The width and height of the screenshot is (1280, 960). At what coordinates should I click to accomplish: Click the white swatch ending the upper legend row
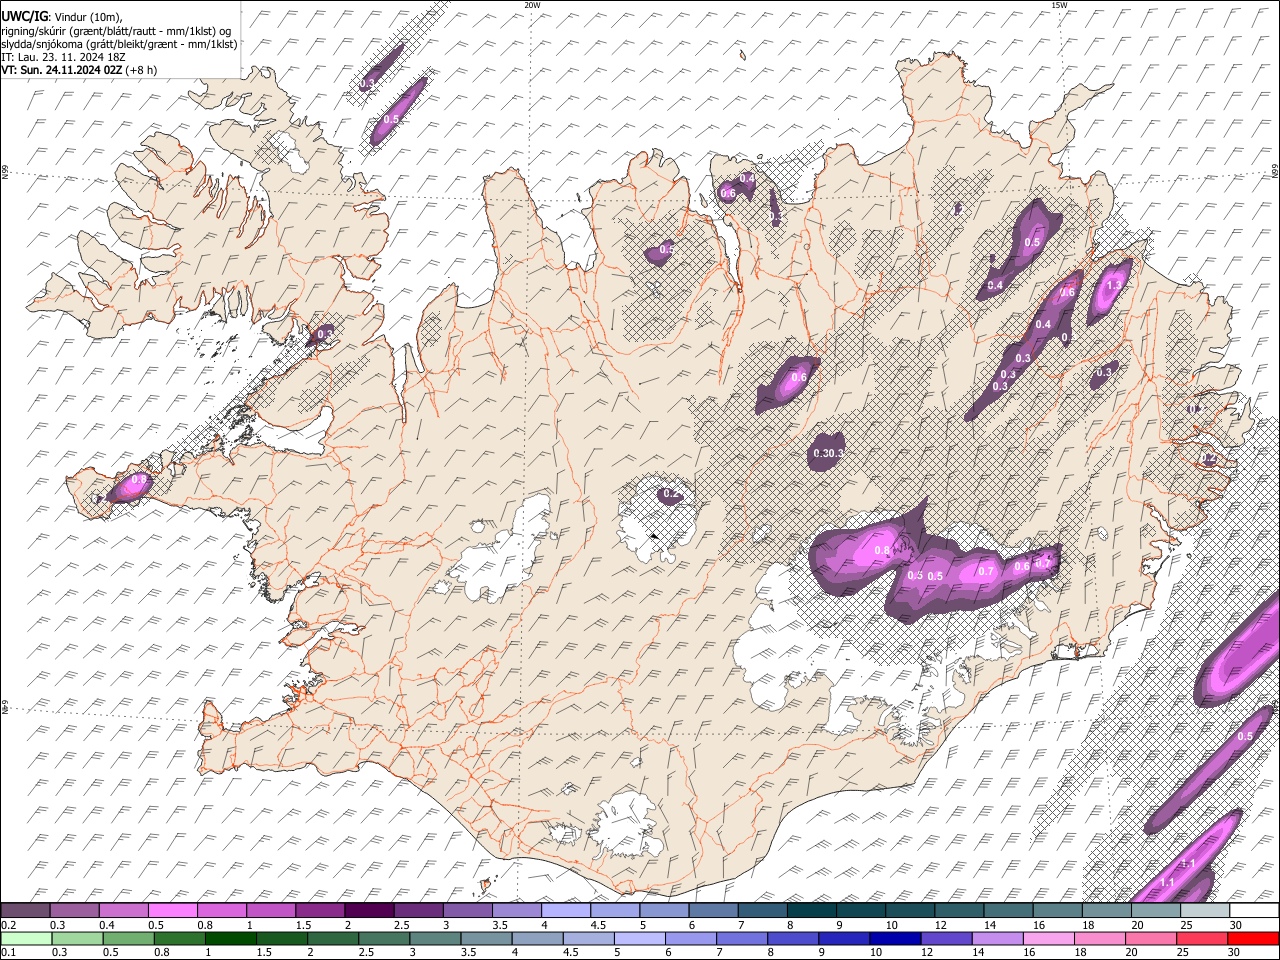click(x=1254, y=911)
